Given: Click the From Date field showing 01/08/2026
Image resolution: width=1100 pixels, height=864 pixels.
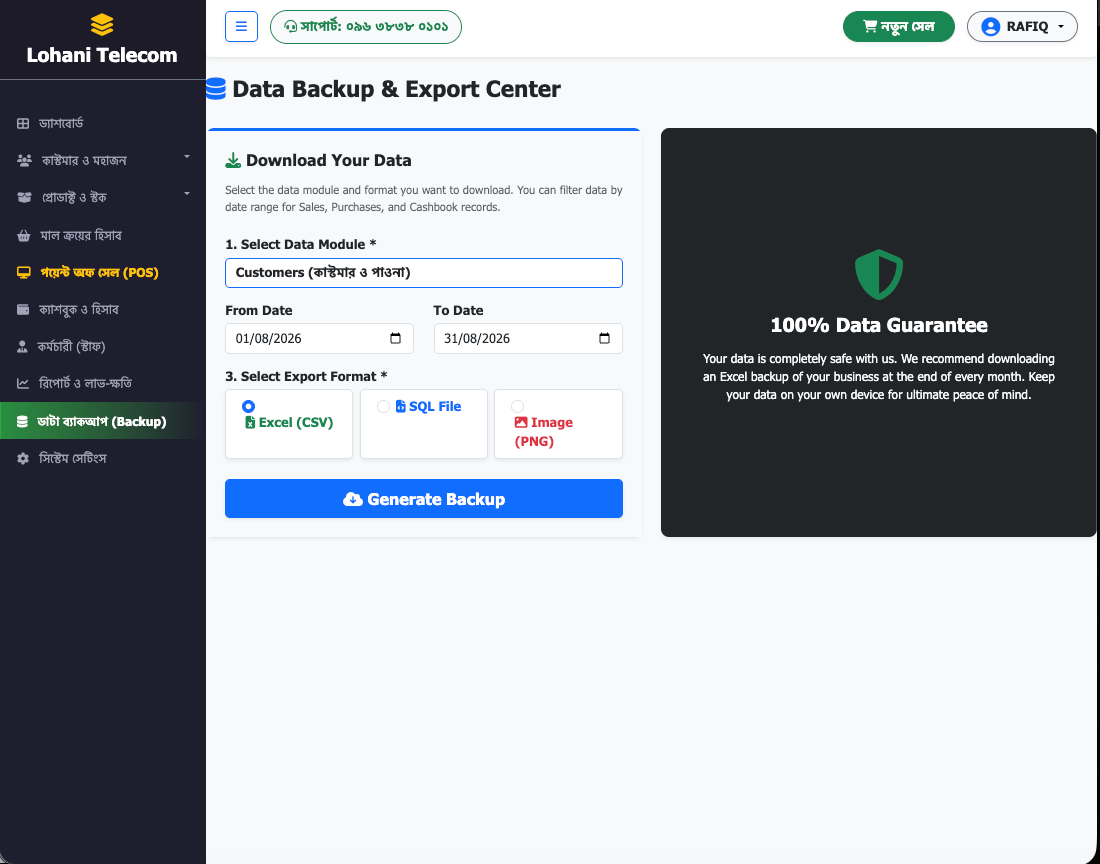Looking at the screenshot, I should [319, 339].
